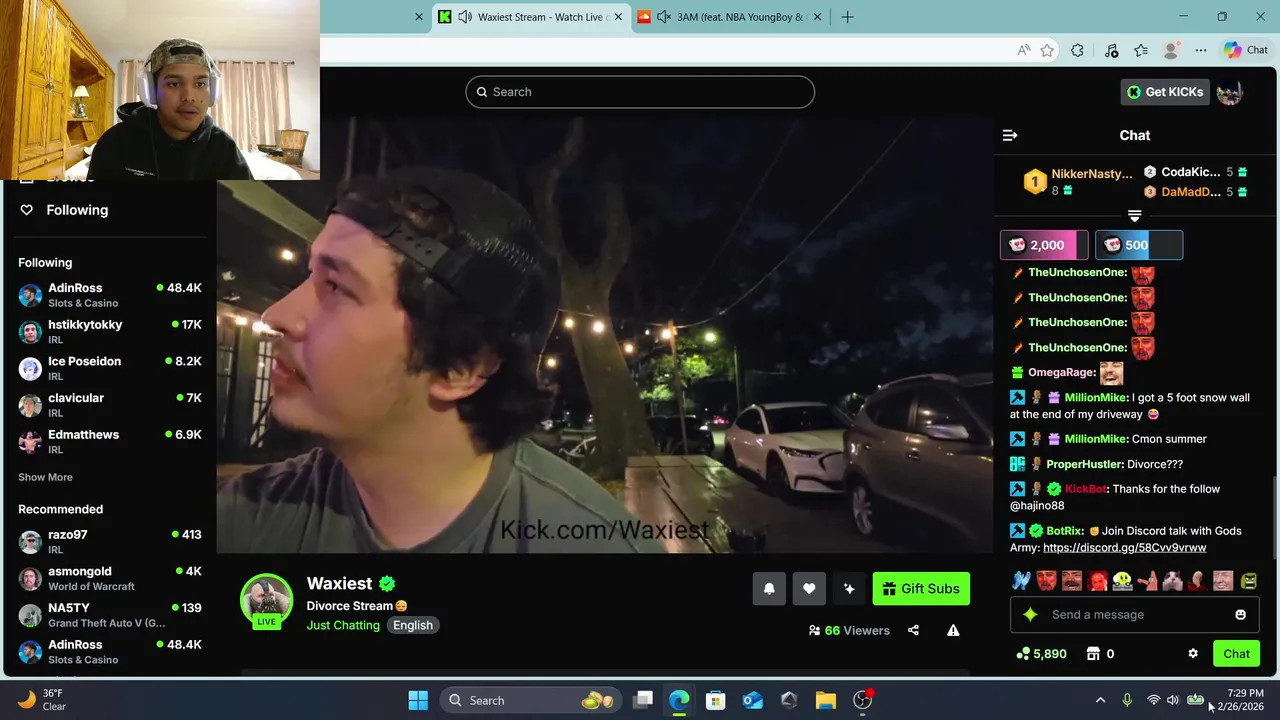This screenshot has height=720, width=1280.
Task: Click the 500 gift goal bar
Action: click(1139, 245)
